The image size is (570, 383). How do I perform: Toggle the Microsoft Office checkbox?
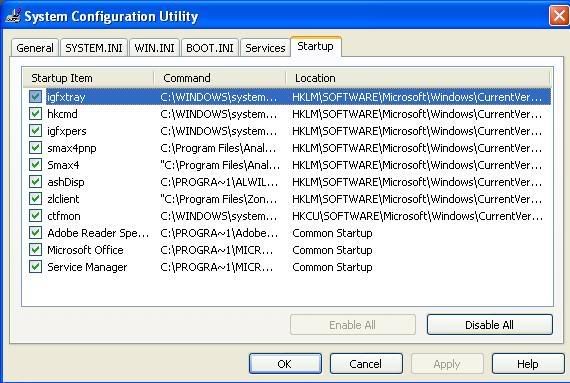tap(35, 250)
